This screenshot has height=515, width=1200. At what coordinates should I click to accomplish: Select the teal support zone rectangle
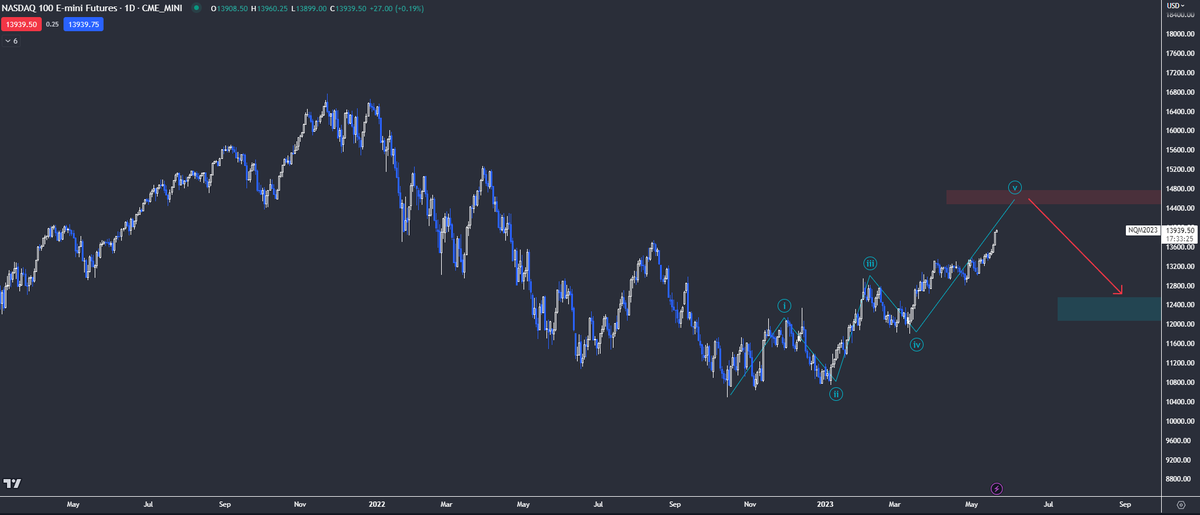click(x=1109, y=309)
